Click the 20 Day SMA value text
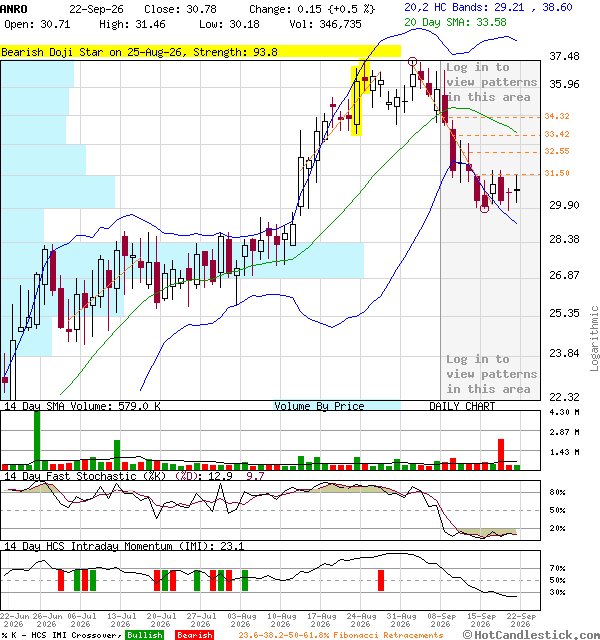 click(x=455, y=22)
